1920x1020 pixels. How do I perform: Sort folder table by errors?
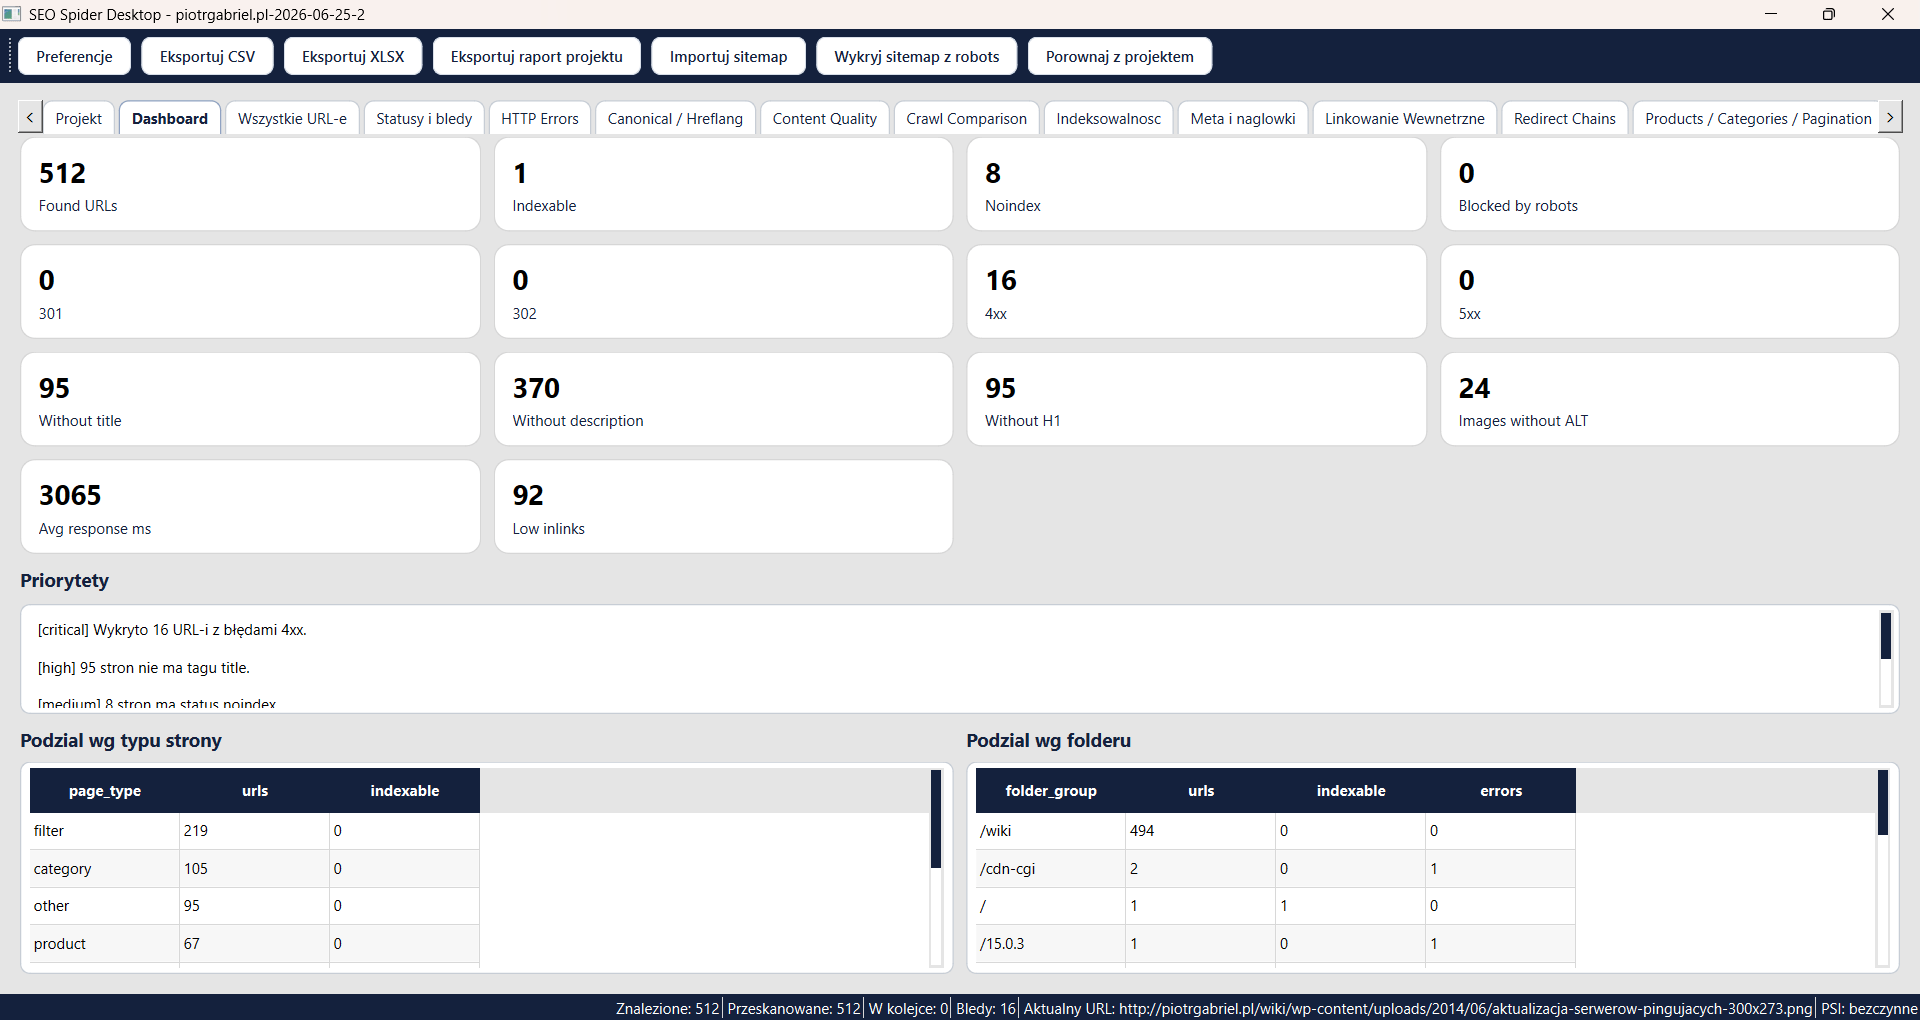click(1501, 790)
